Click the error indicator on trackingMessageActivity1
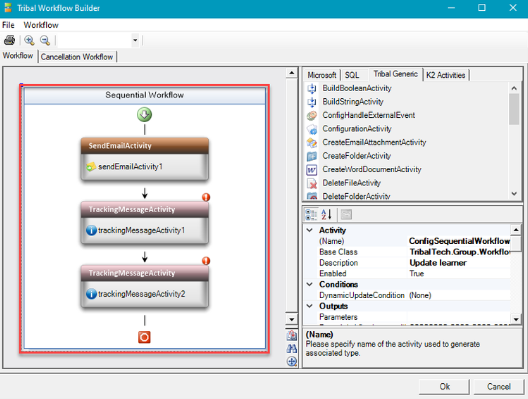The width and height of the screenshot is (528, 399). coord(206,197)
